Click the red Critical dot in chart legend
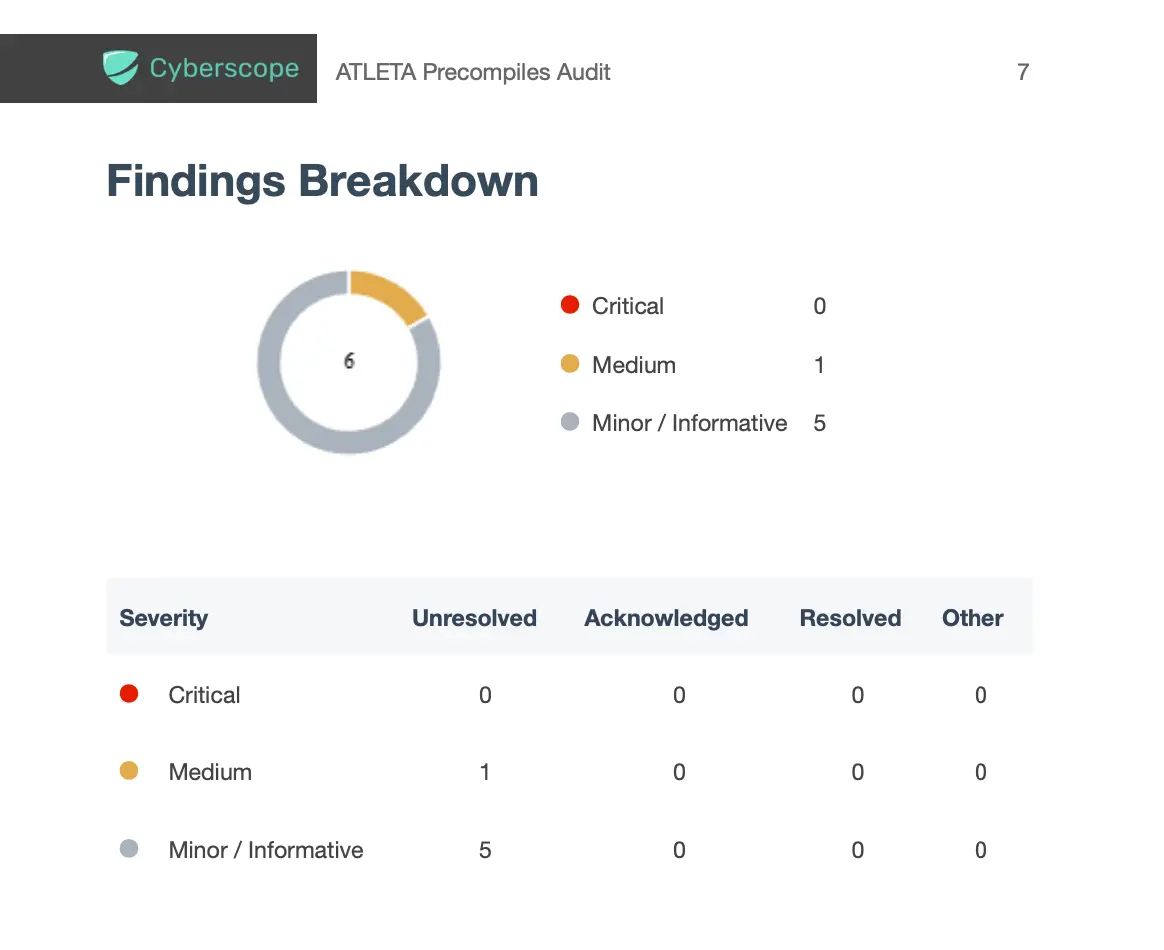The width and height of the screenshot is (1164, 950). [569, 304]
